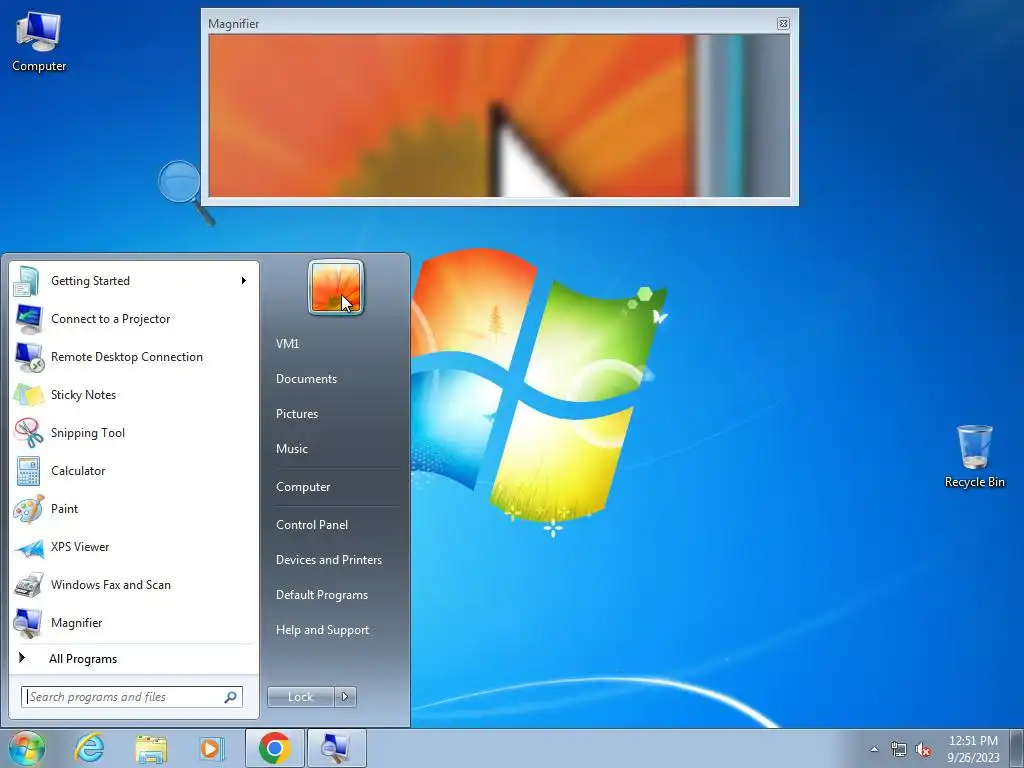
Task: Open the shutdown options arrow beside Lock
Action: click(x=345, y=697)
